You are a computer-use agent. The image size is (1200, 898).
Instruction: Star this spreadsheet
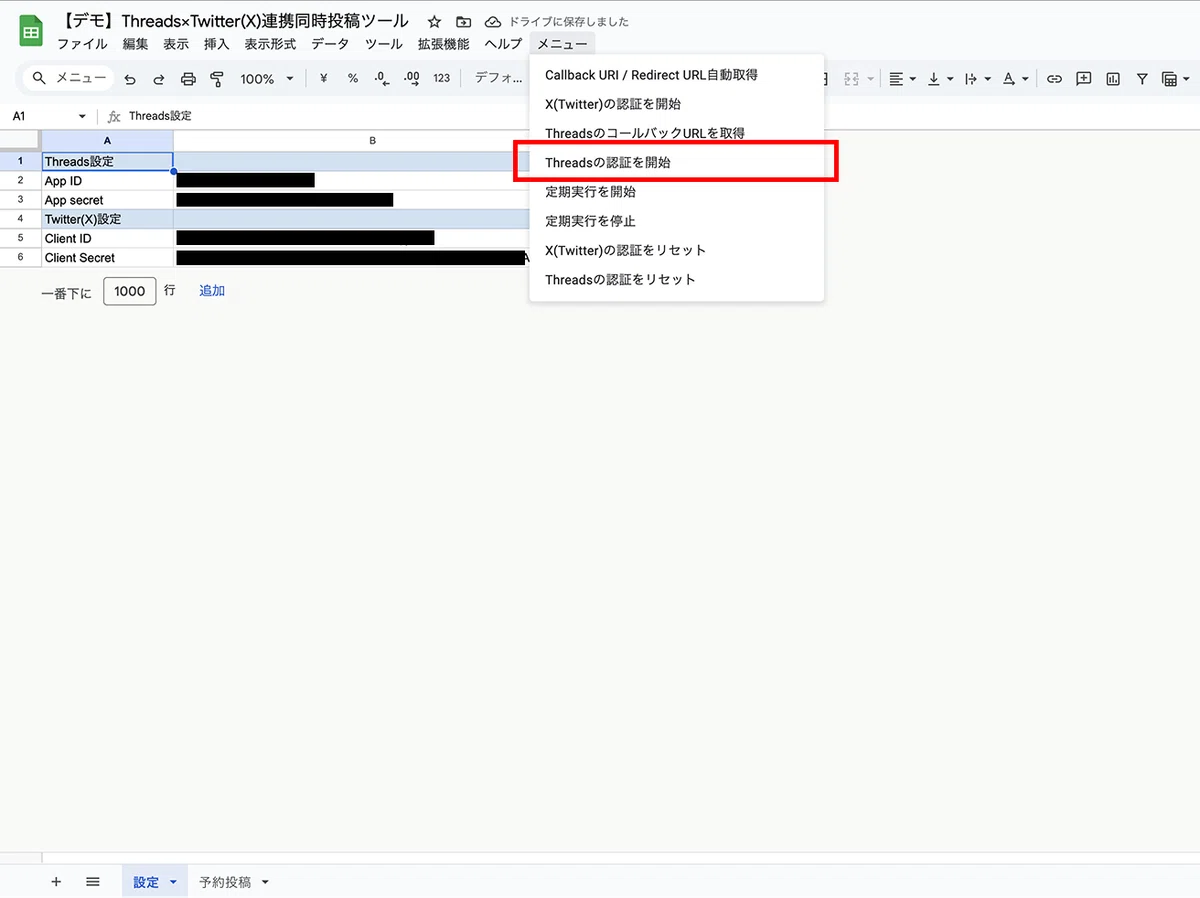434,22
